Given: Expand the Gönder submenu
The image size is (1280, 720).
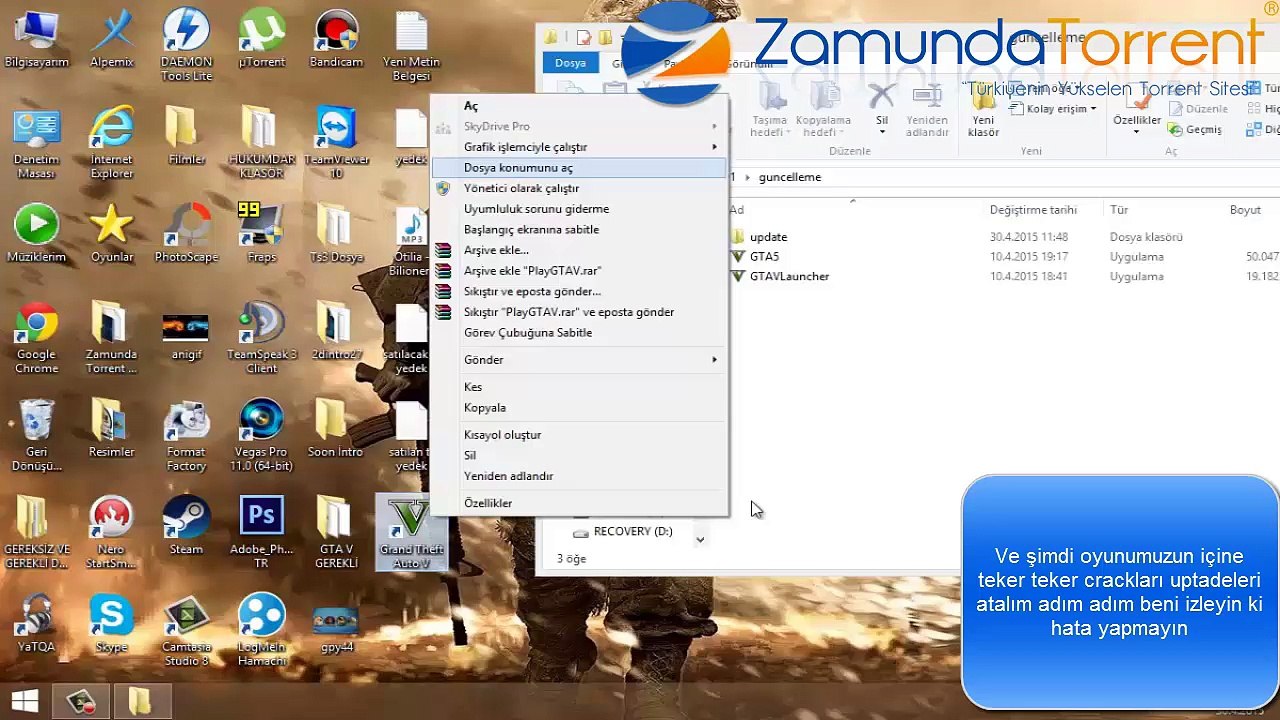Looking at the screenshot, I should click(x=579, y=360).
